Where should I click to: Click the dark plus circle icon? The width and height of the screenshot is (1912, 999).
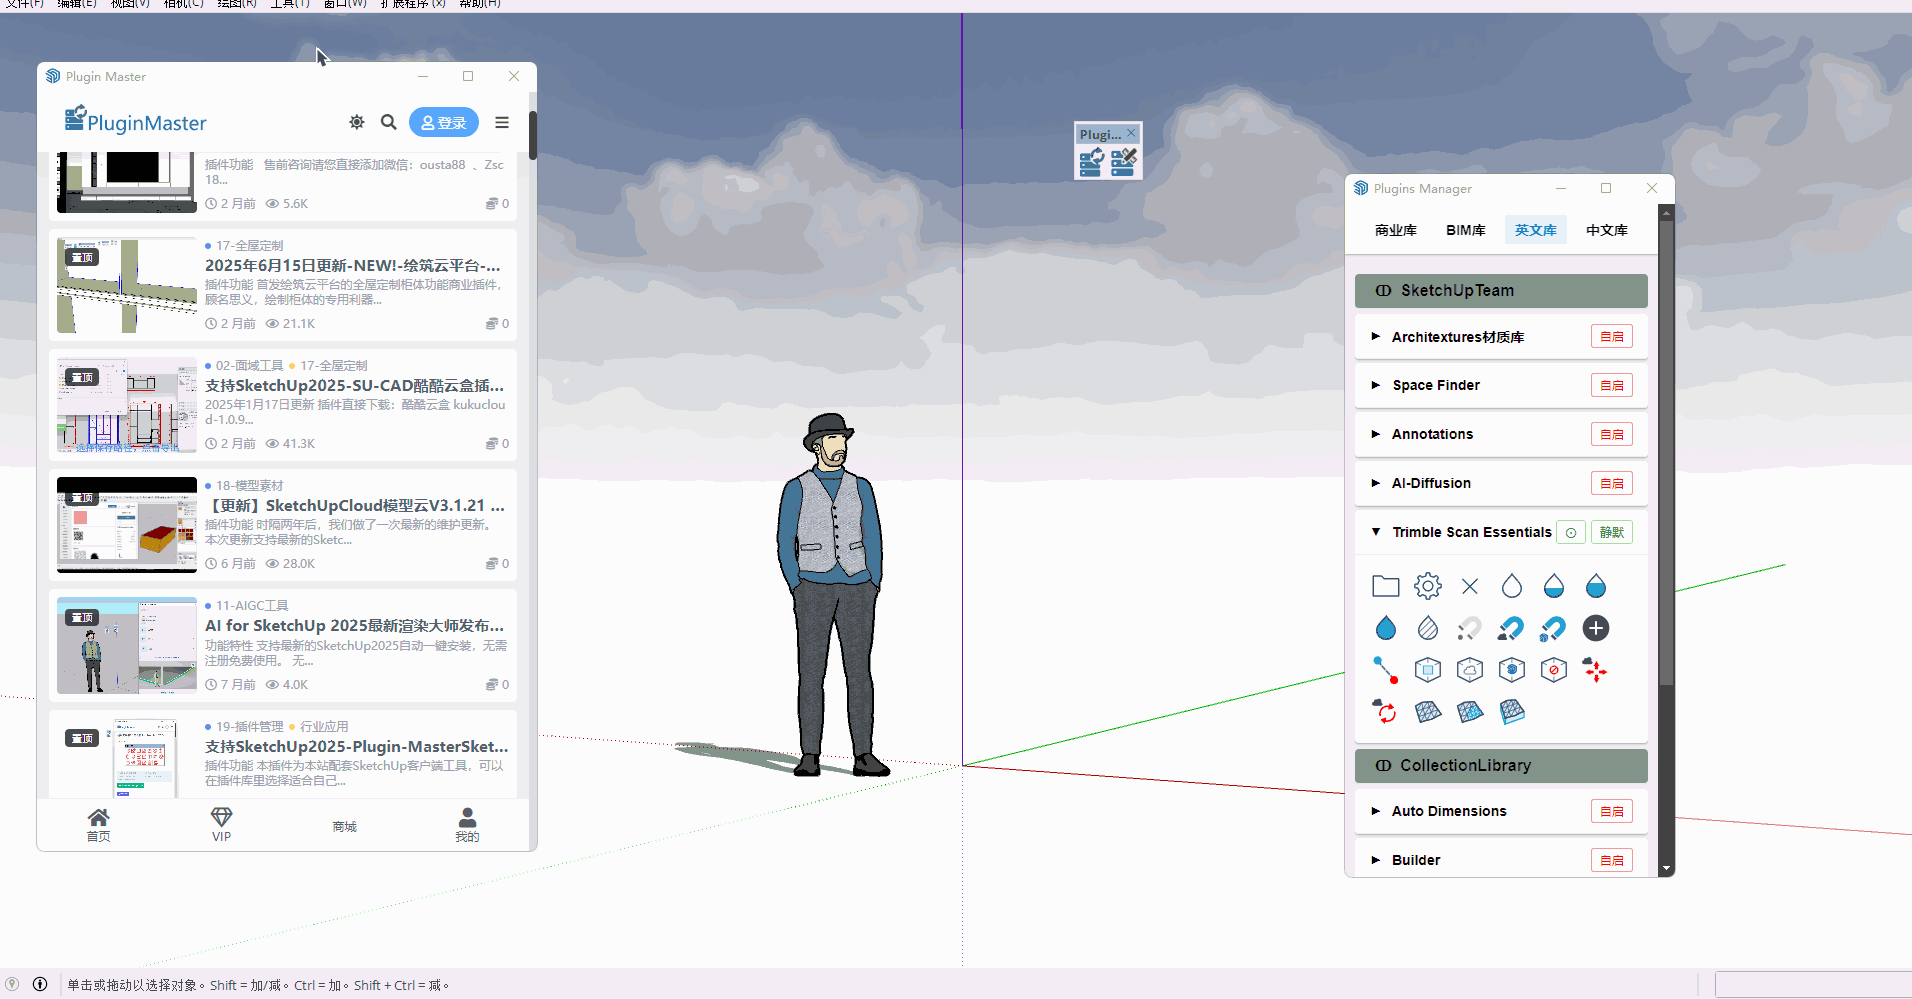click(1595, 628)
